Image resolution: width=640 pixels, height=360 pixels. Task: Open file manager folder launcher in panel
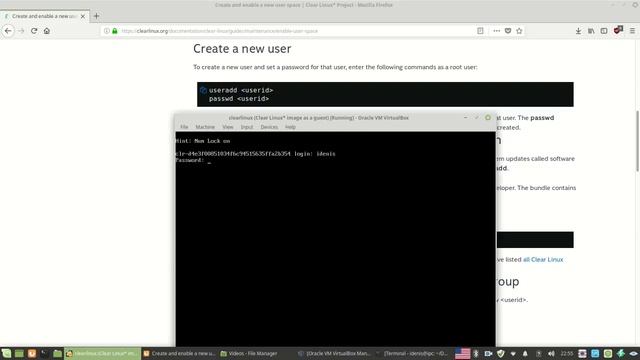click(57, 353)
